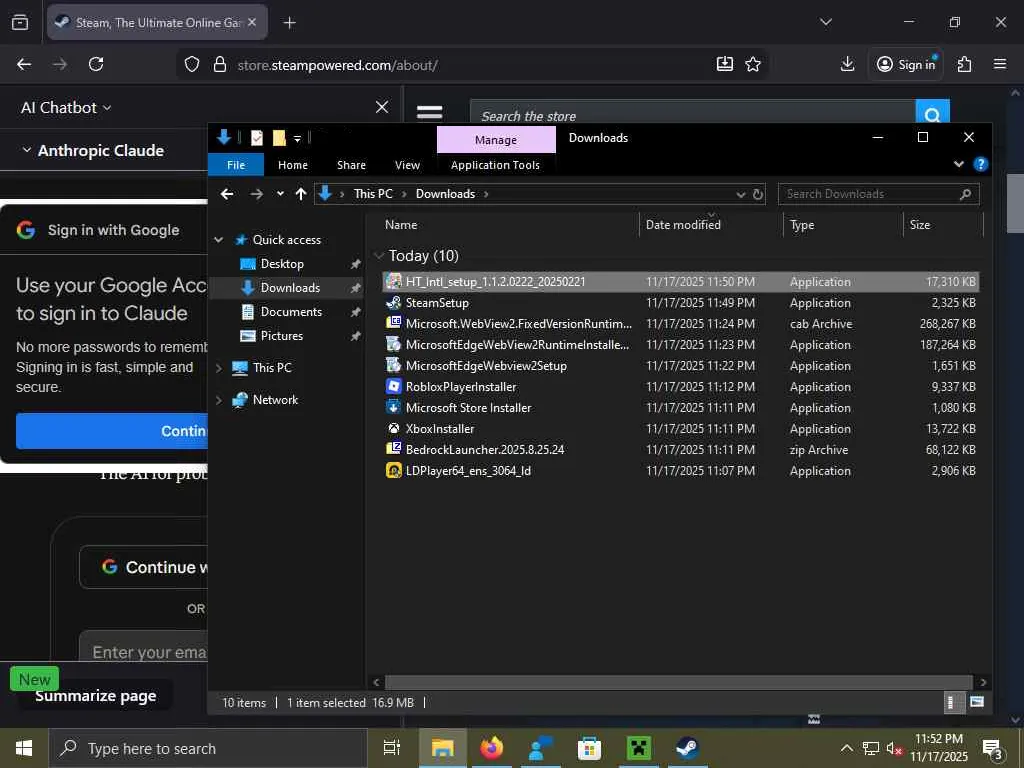This screenshot has width=1024, height=768.
Task: Go back in File Explorer navigation
Action: pyautogui.click(x=227, y=194)
